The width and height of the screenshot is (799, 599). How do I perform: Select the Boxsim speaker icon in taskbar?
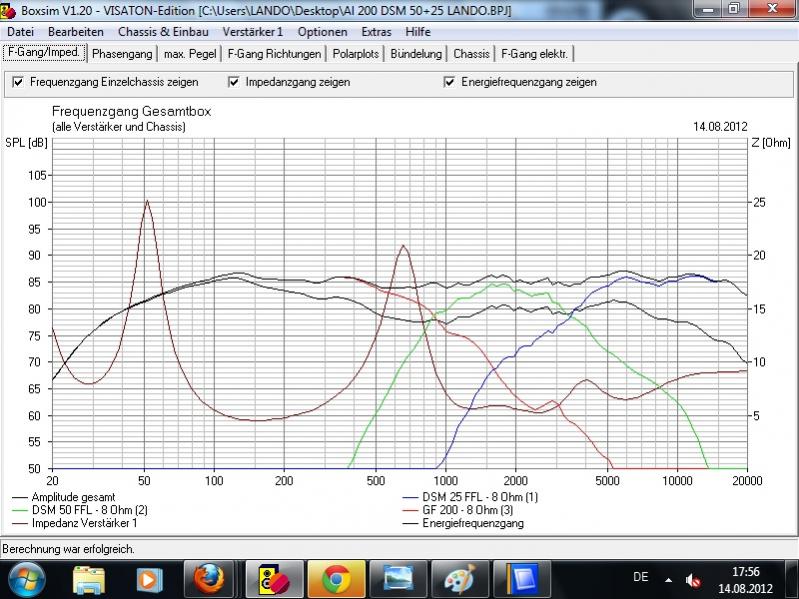[x=274, y=580]
